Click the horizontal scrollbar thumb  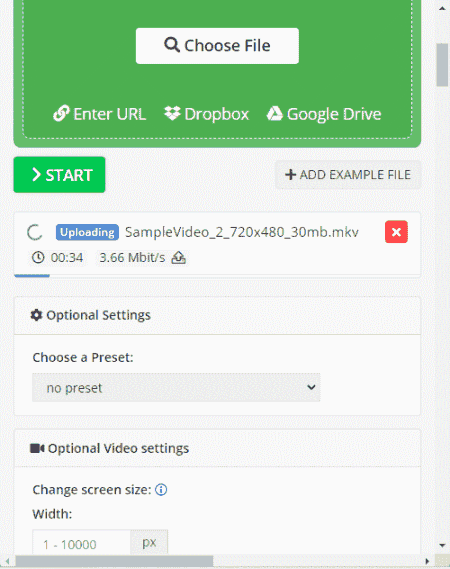(114, 561)
